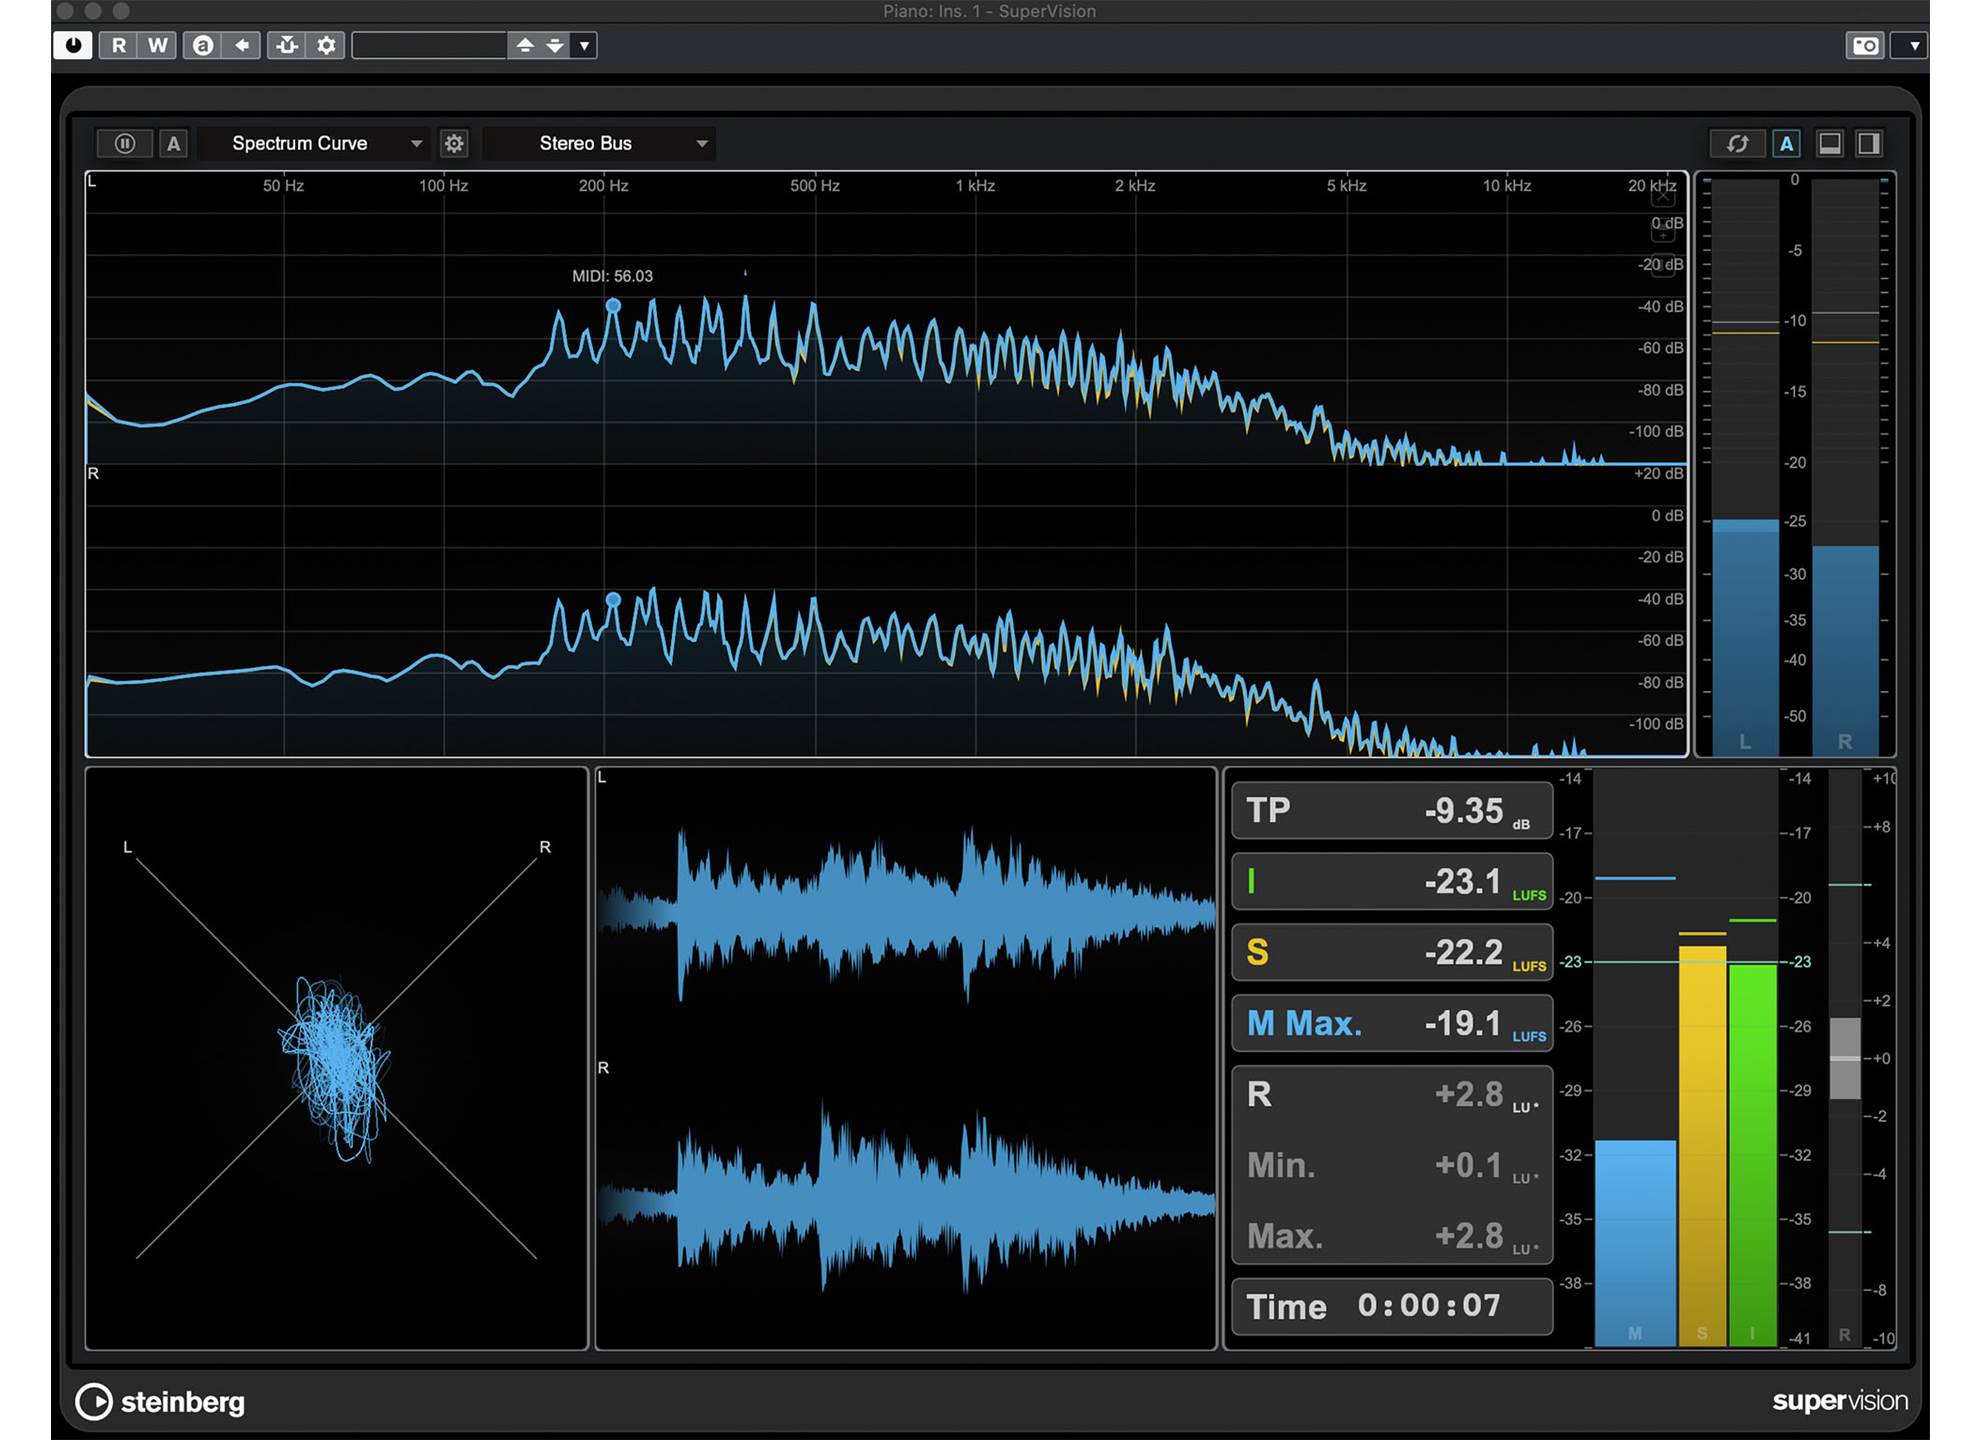Toggle Write automation W button
The height and width of the screenshot is (1440, 1980).
click(x=157, y=45)
